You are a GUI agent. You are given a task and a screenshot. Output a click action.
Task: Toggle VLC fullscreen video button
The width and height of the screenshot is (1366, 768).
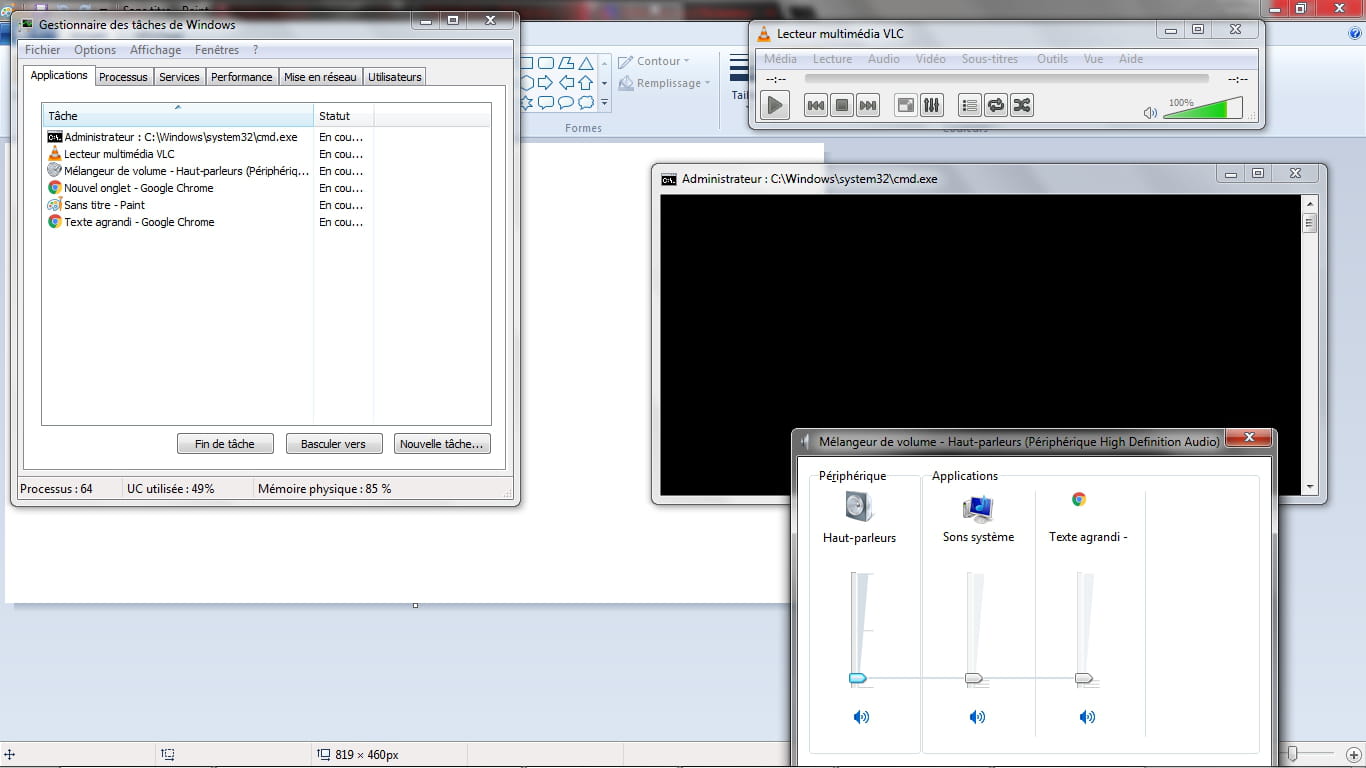click(x=906, y=105)
